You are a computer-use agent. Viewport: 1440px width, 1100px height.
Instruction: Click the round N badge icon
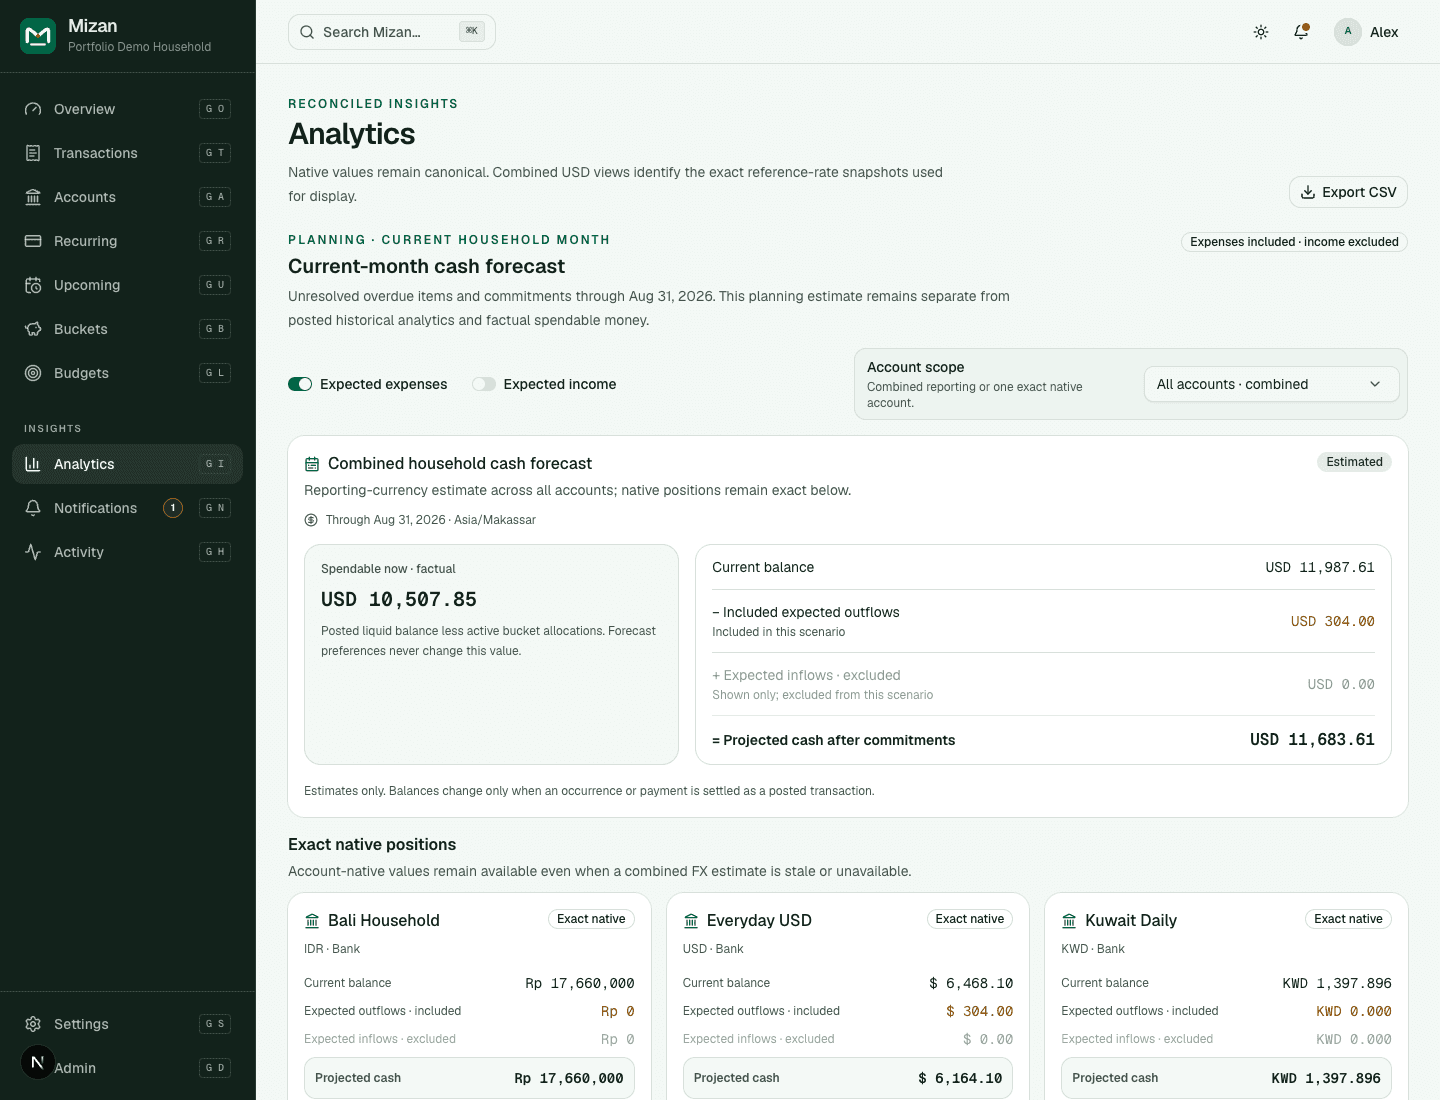[38, 1062]
